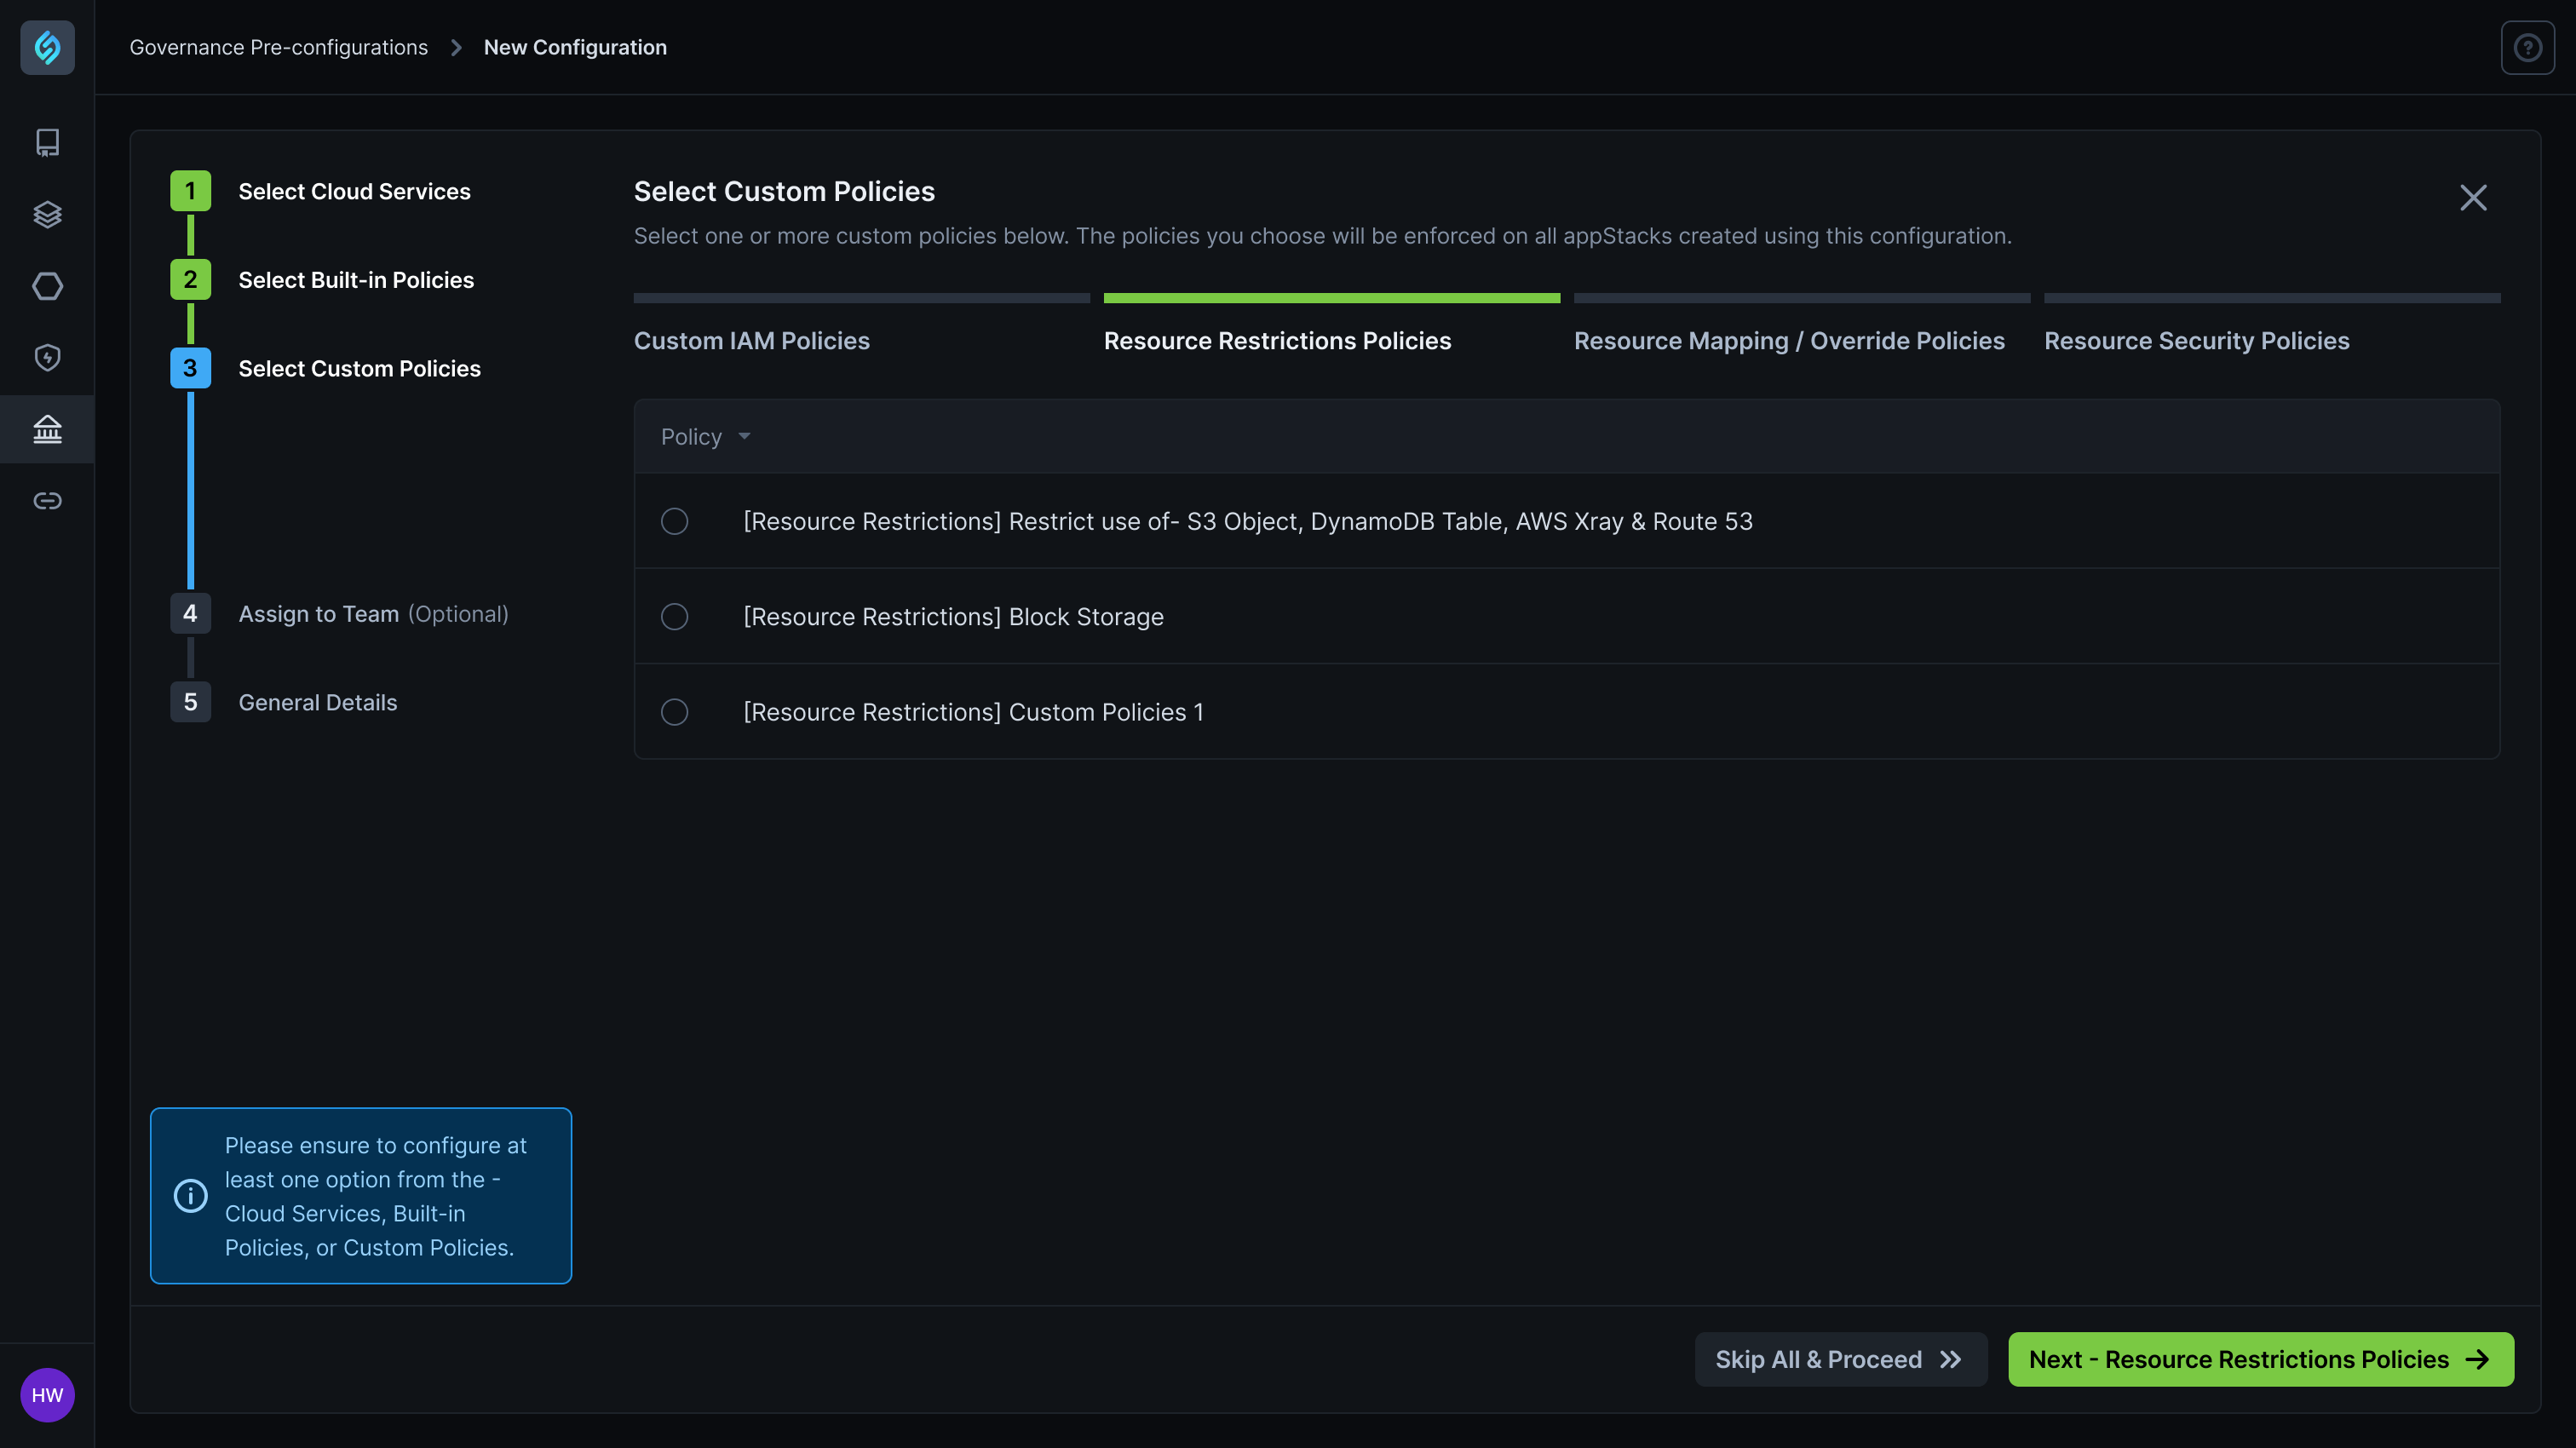Go to Select Custom Policies step

(x=359, y=368)
